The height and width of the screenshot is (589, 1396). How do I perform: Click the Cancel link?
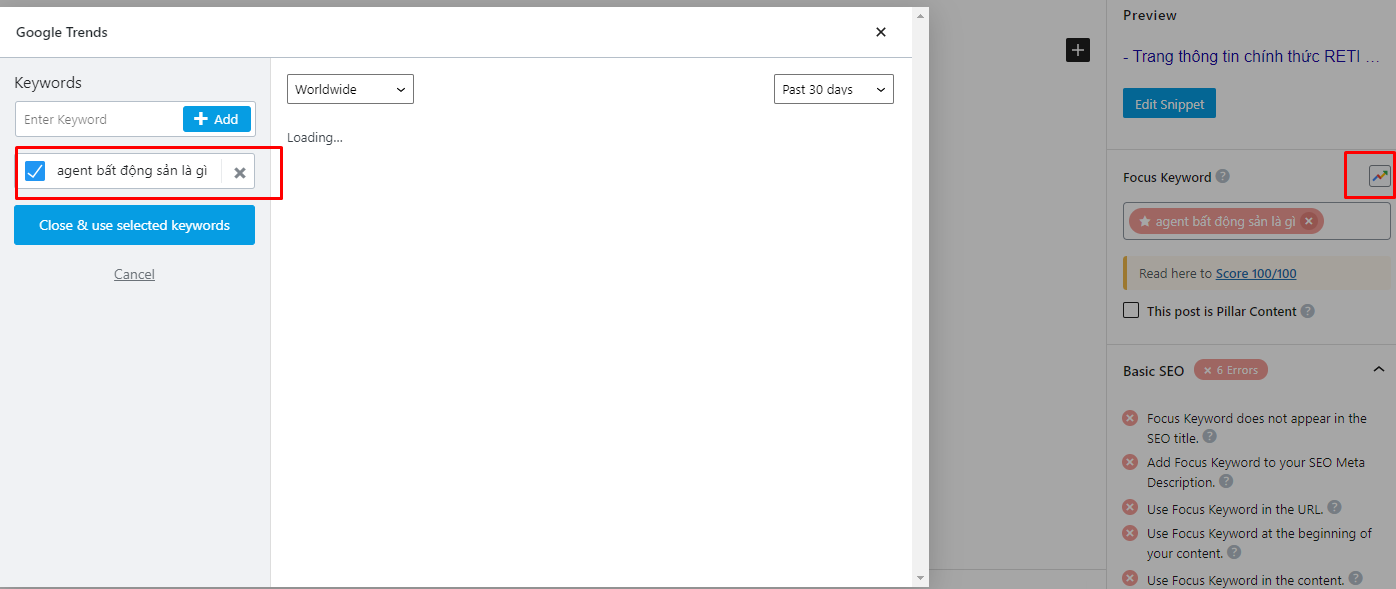pos(134,274)
